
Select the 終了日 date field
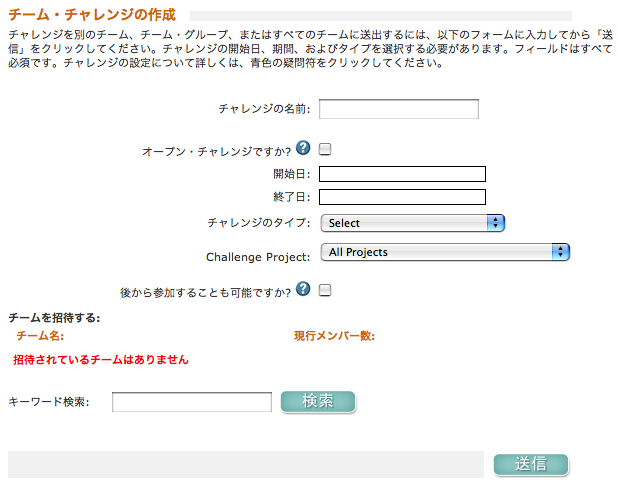pos(402,196)
